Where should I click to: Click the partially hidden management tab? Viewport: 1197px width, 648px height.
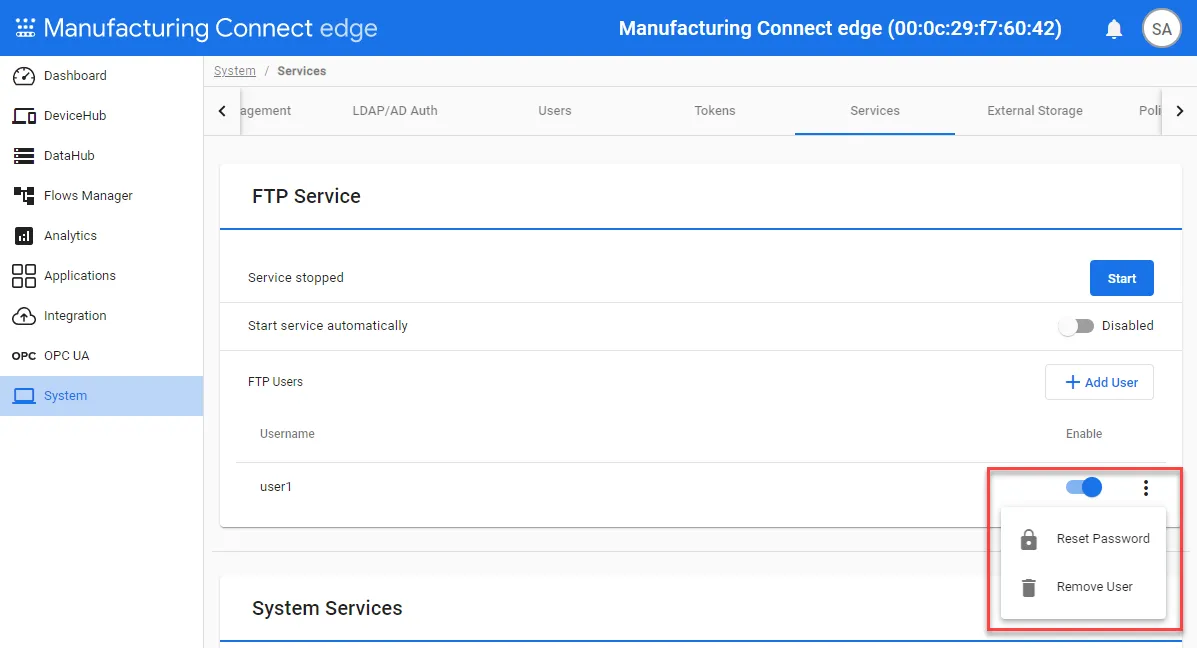pos(266,111)
